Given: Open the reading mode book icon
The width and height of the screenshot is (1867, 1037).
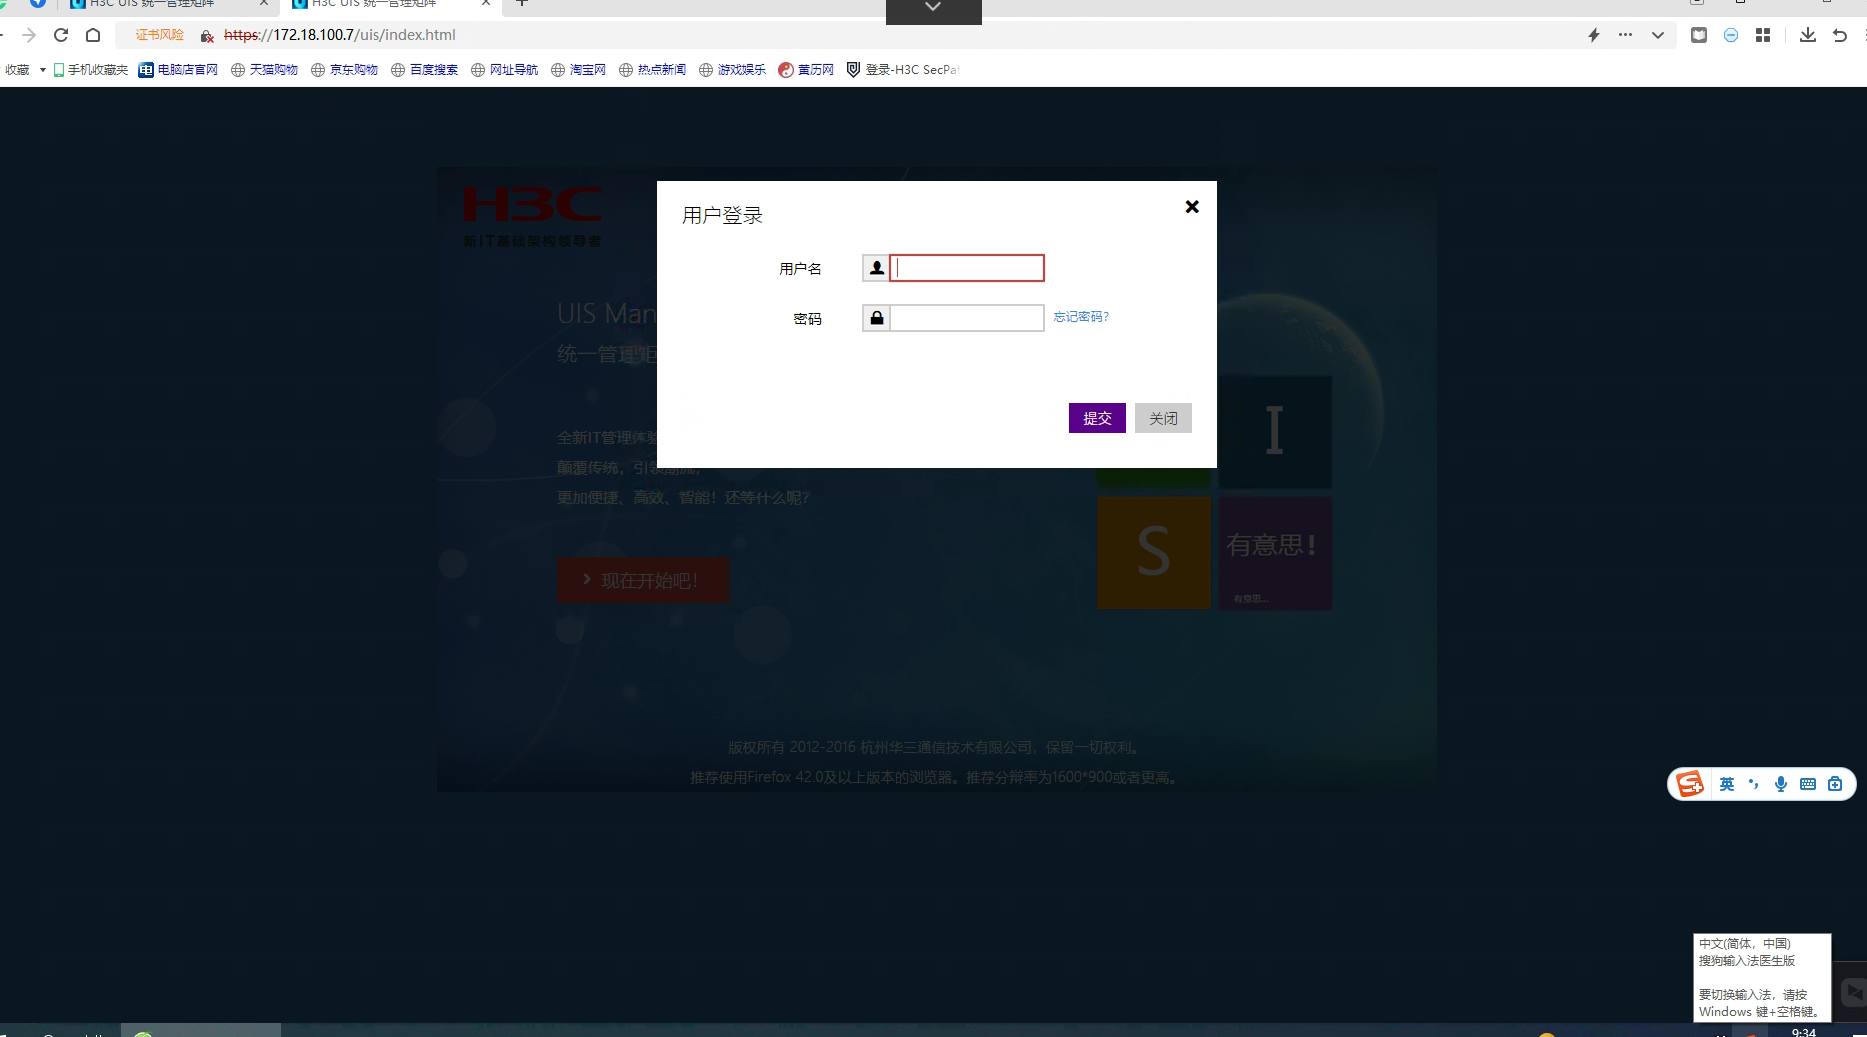Looking at the screenshot, I should (1699, 35).
